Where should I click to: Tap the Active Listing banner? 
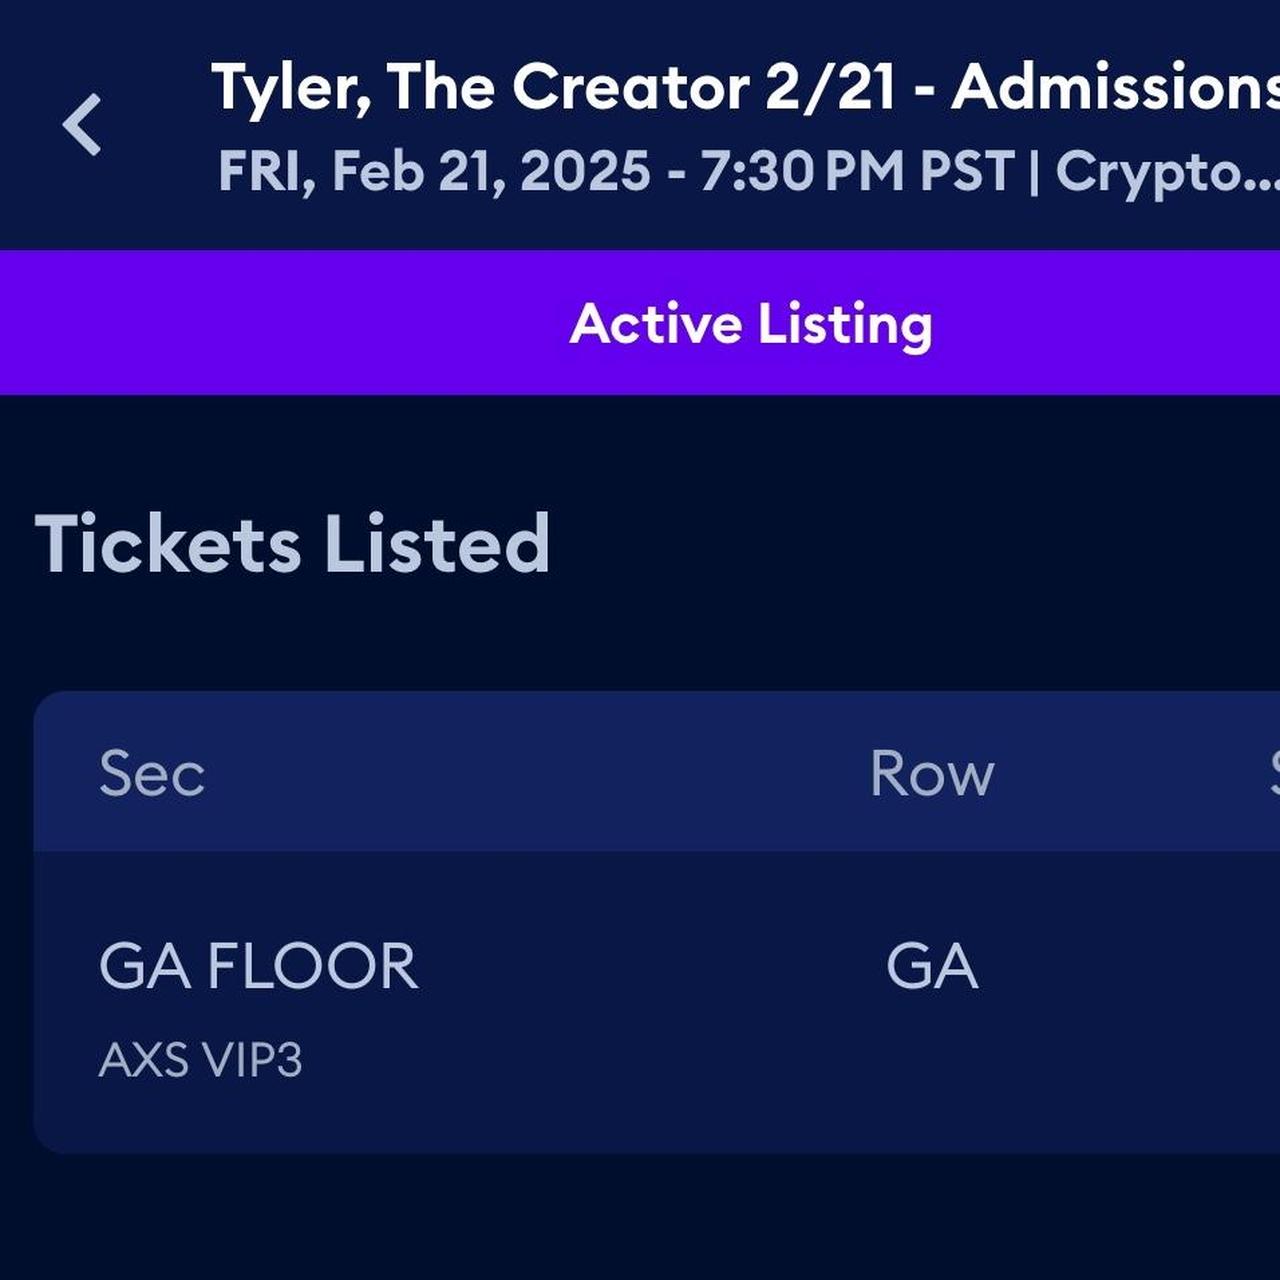pos(751,322)
